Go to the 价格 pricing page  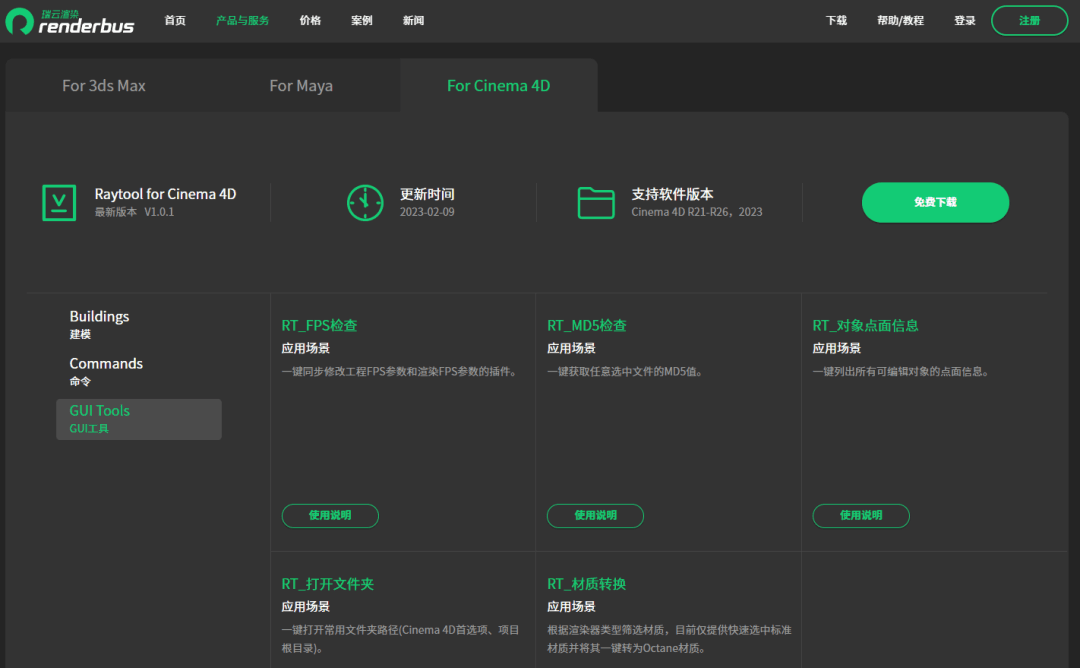tap(310, 21)
